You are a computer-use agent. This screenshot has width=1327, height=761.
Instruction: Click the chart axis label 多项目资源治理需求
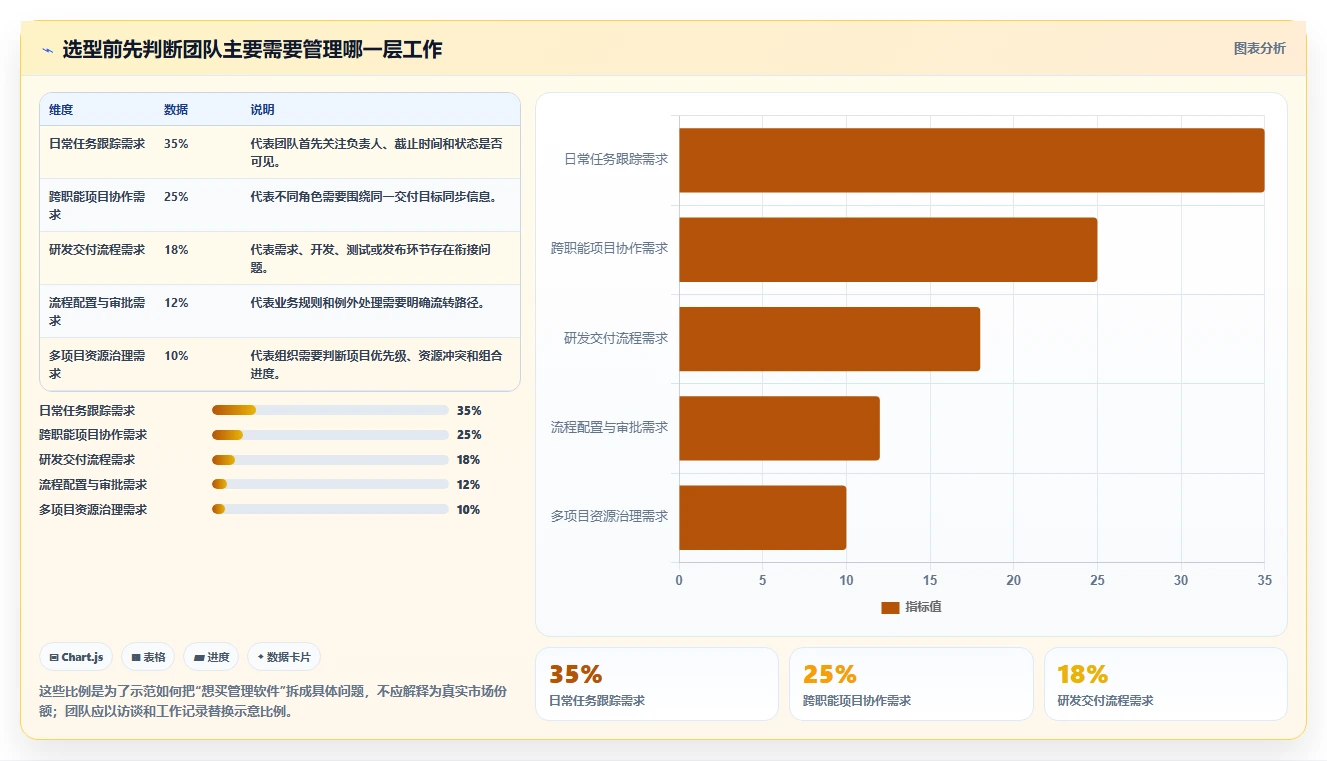[x=610, y=516]
